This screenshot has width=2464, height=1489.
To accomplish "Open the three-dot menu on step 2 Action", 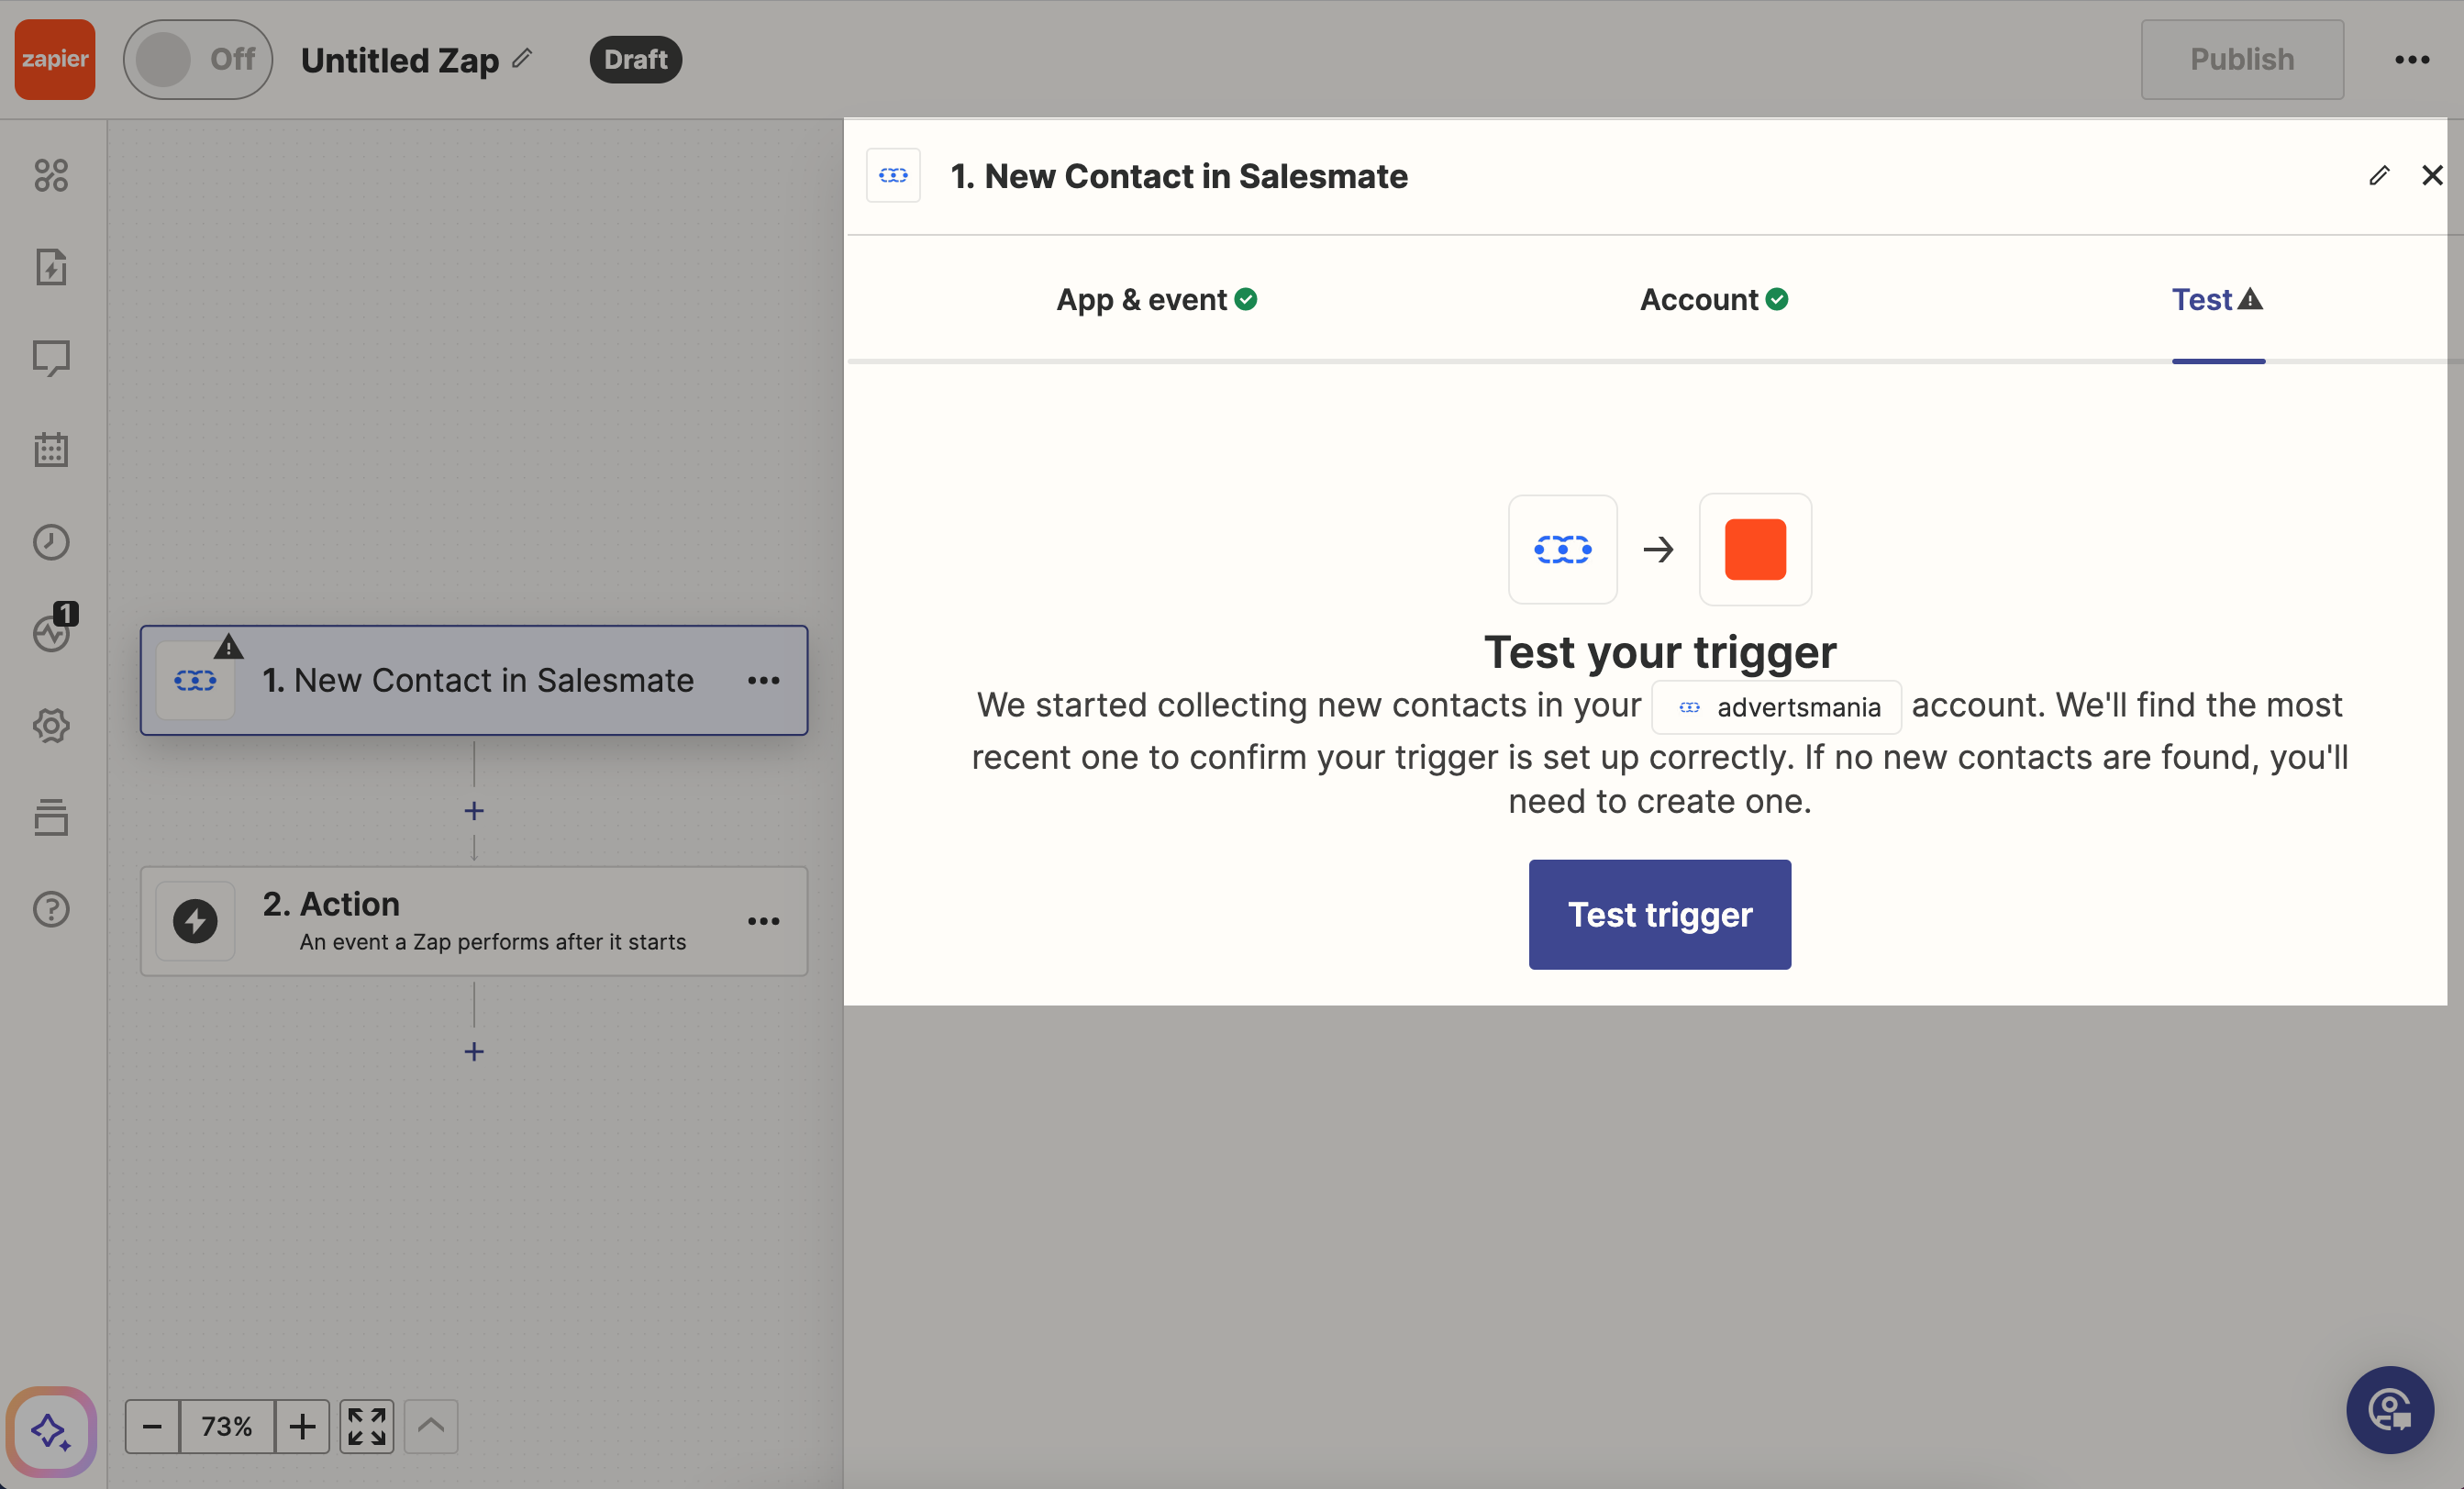I will 764,921.
